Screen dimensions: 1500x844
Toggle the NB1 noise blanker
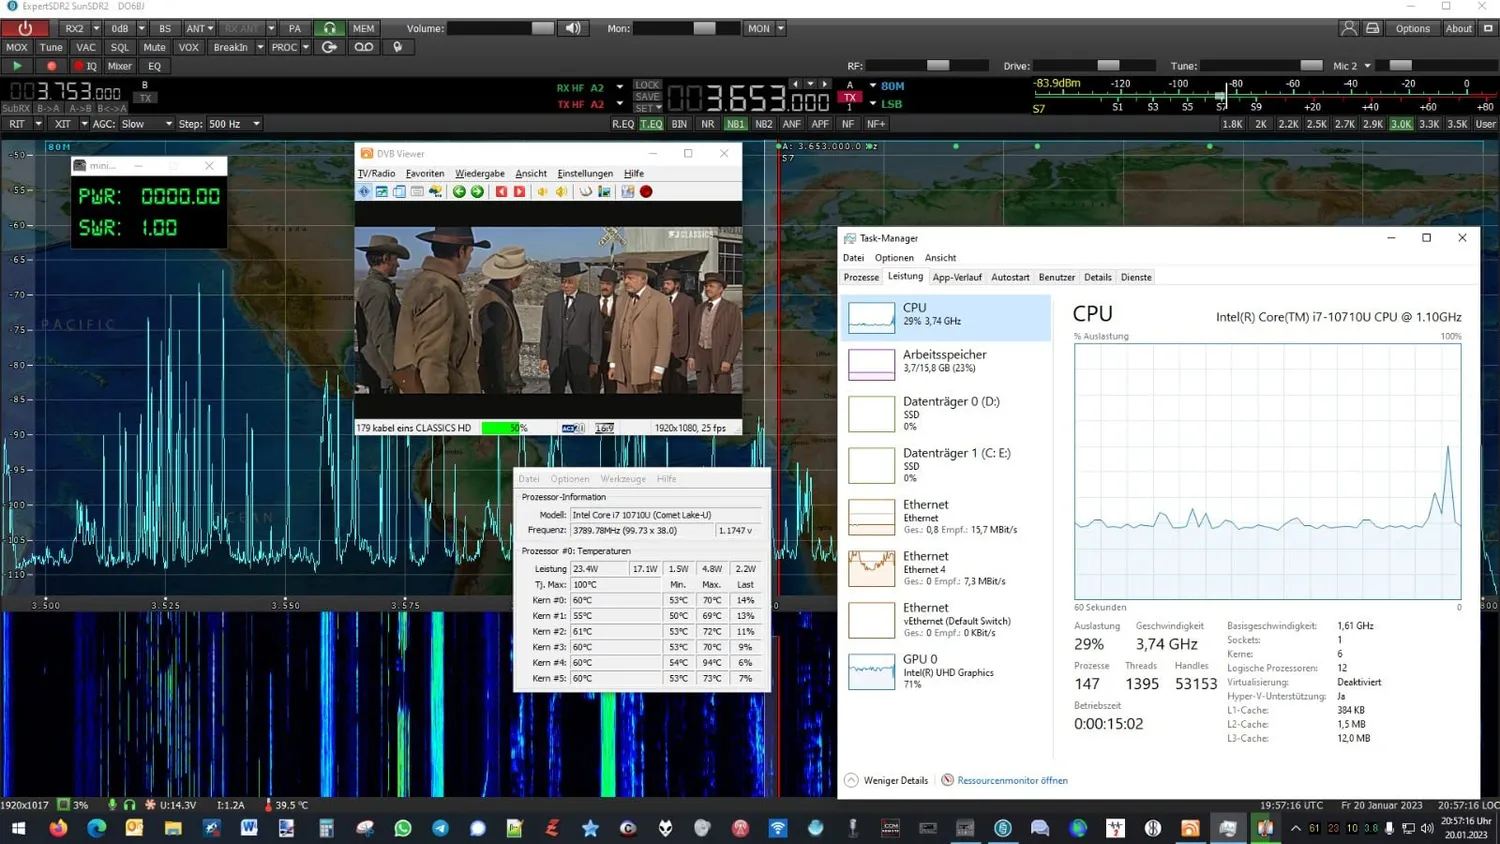(736, 124)
